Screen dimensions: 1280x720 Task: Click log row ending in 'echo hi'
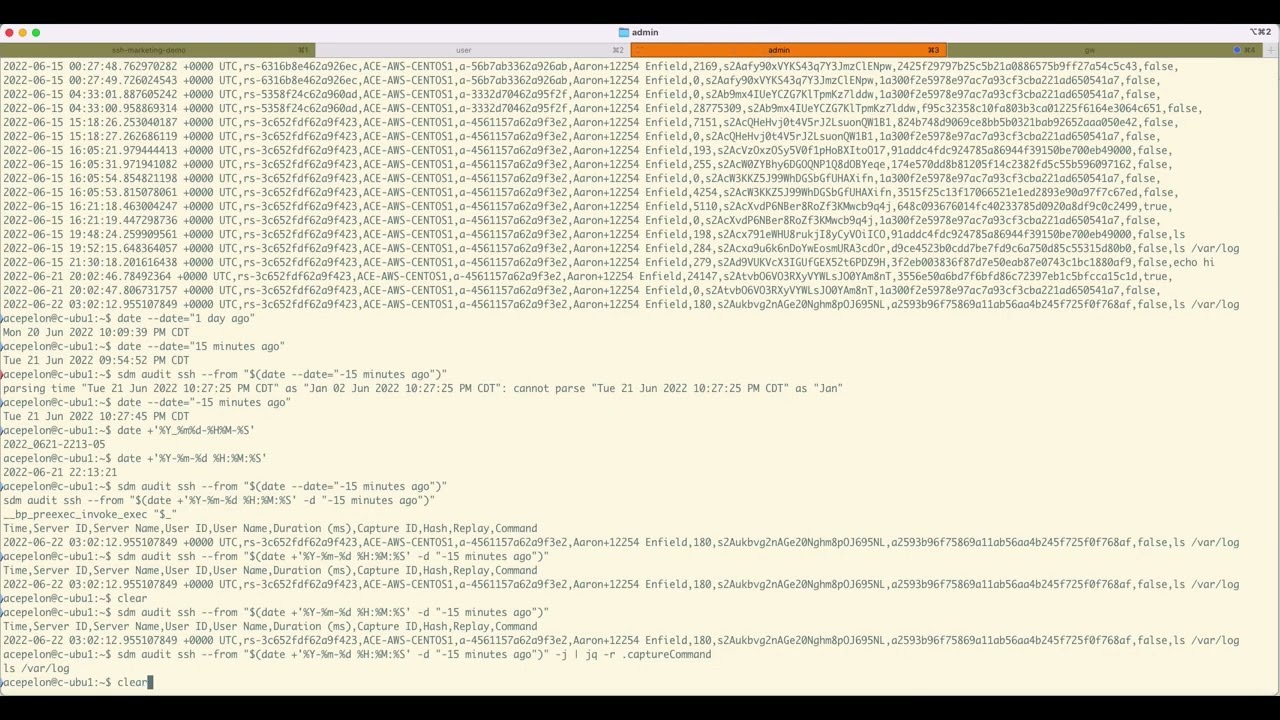click(x=608, y=262)
